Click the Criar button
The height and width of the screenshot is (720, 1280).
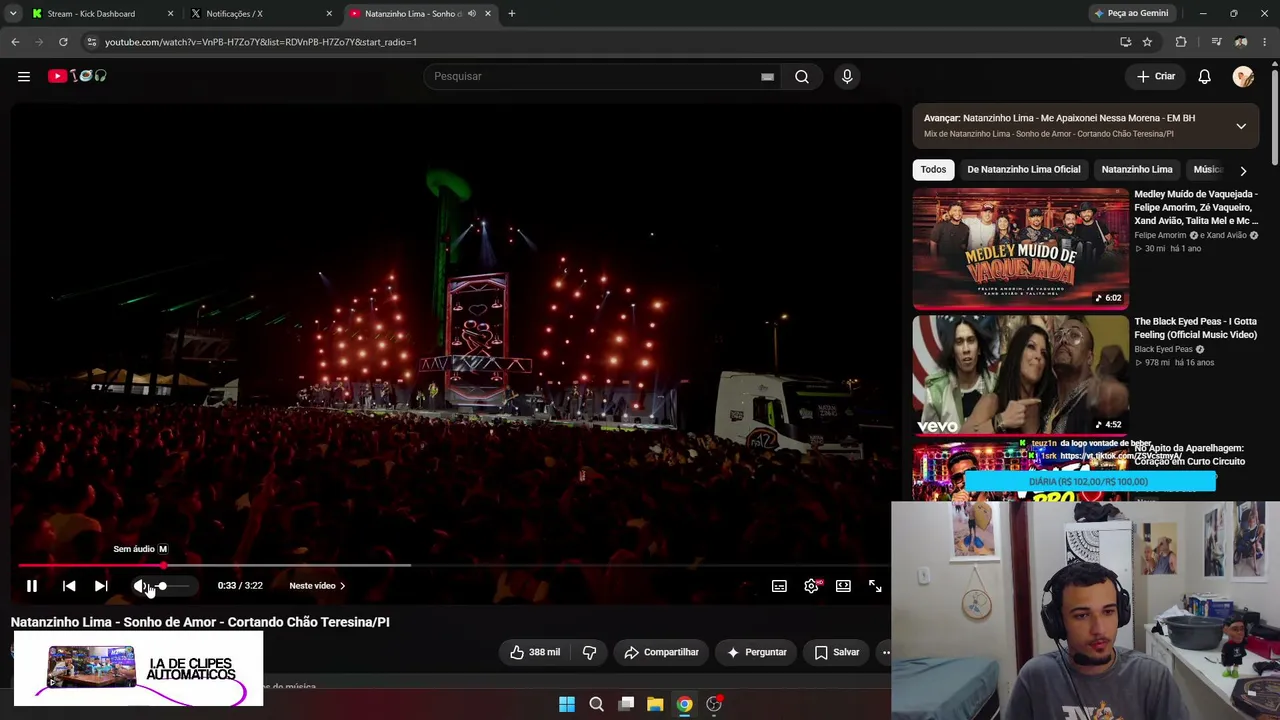pyautogui.click(x=1156, y=76)
